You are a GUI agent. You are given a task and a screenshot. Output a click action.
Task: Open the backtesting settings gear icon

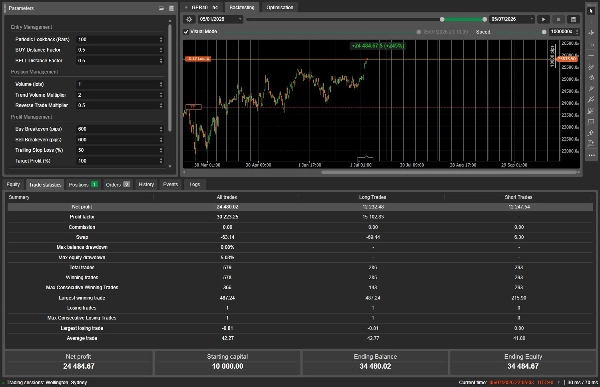pyautogui.click(x=189, y=19)
